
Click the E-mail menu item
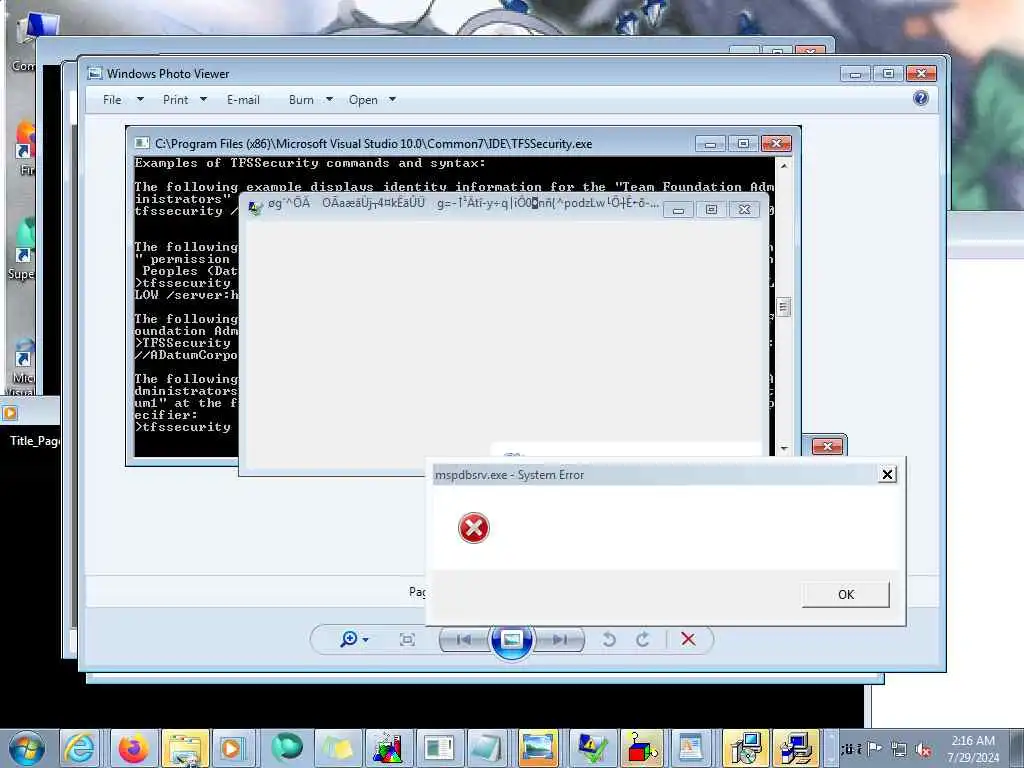click(x=243, y=100)
